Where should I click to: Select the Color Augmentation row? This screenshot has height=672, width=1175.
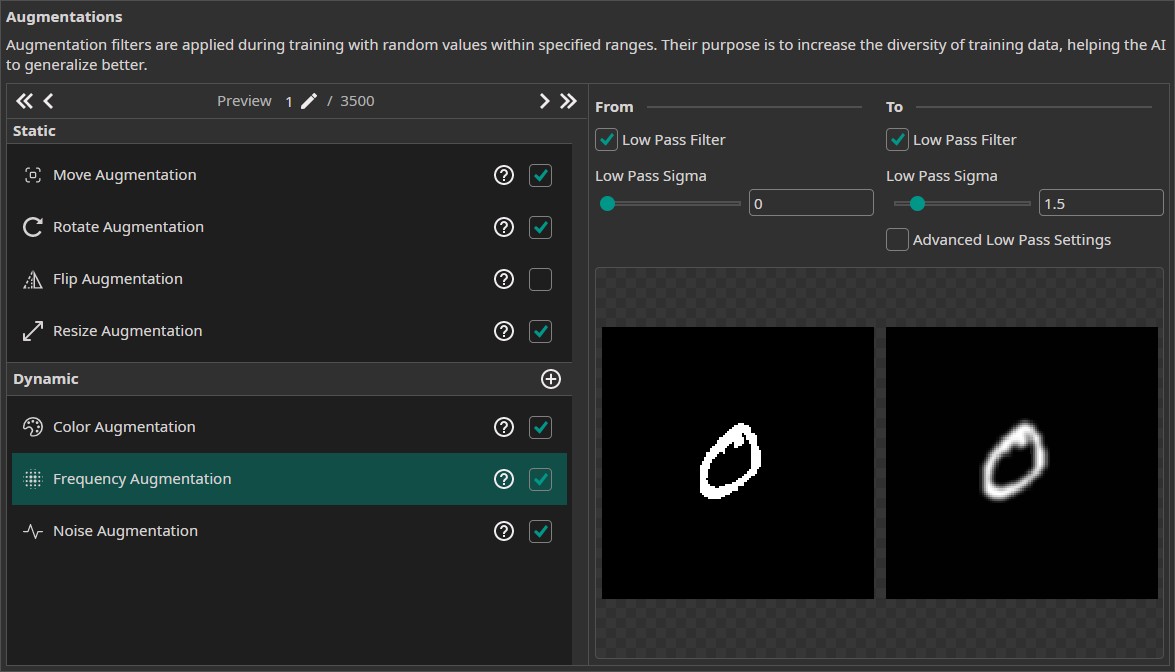[x=124, y=427]
